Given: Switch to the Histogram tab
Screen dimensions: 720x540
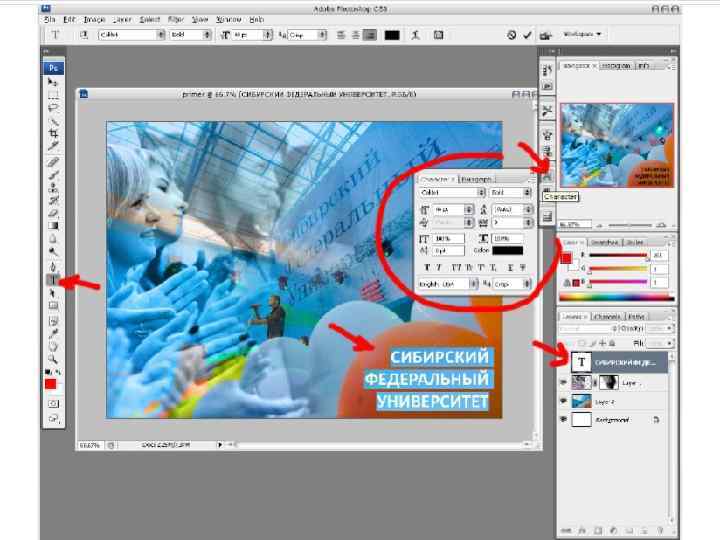Looking at the screenshot, I should (616, 66).
